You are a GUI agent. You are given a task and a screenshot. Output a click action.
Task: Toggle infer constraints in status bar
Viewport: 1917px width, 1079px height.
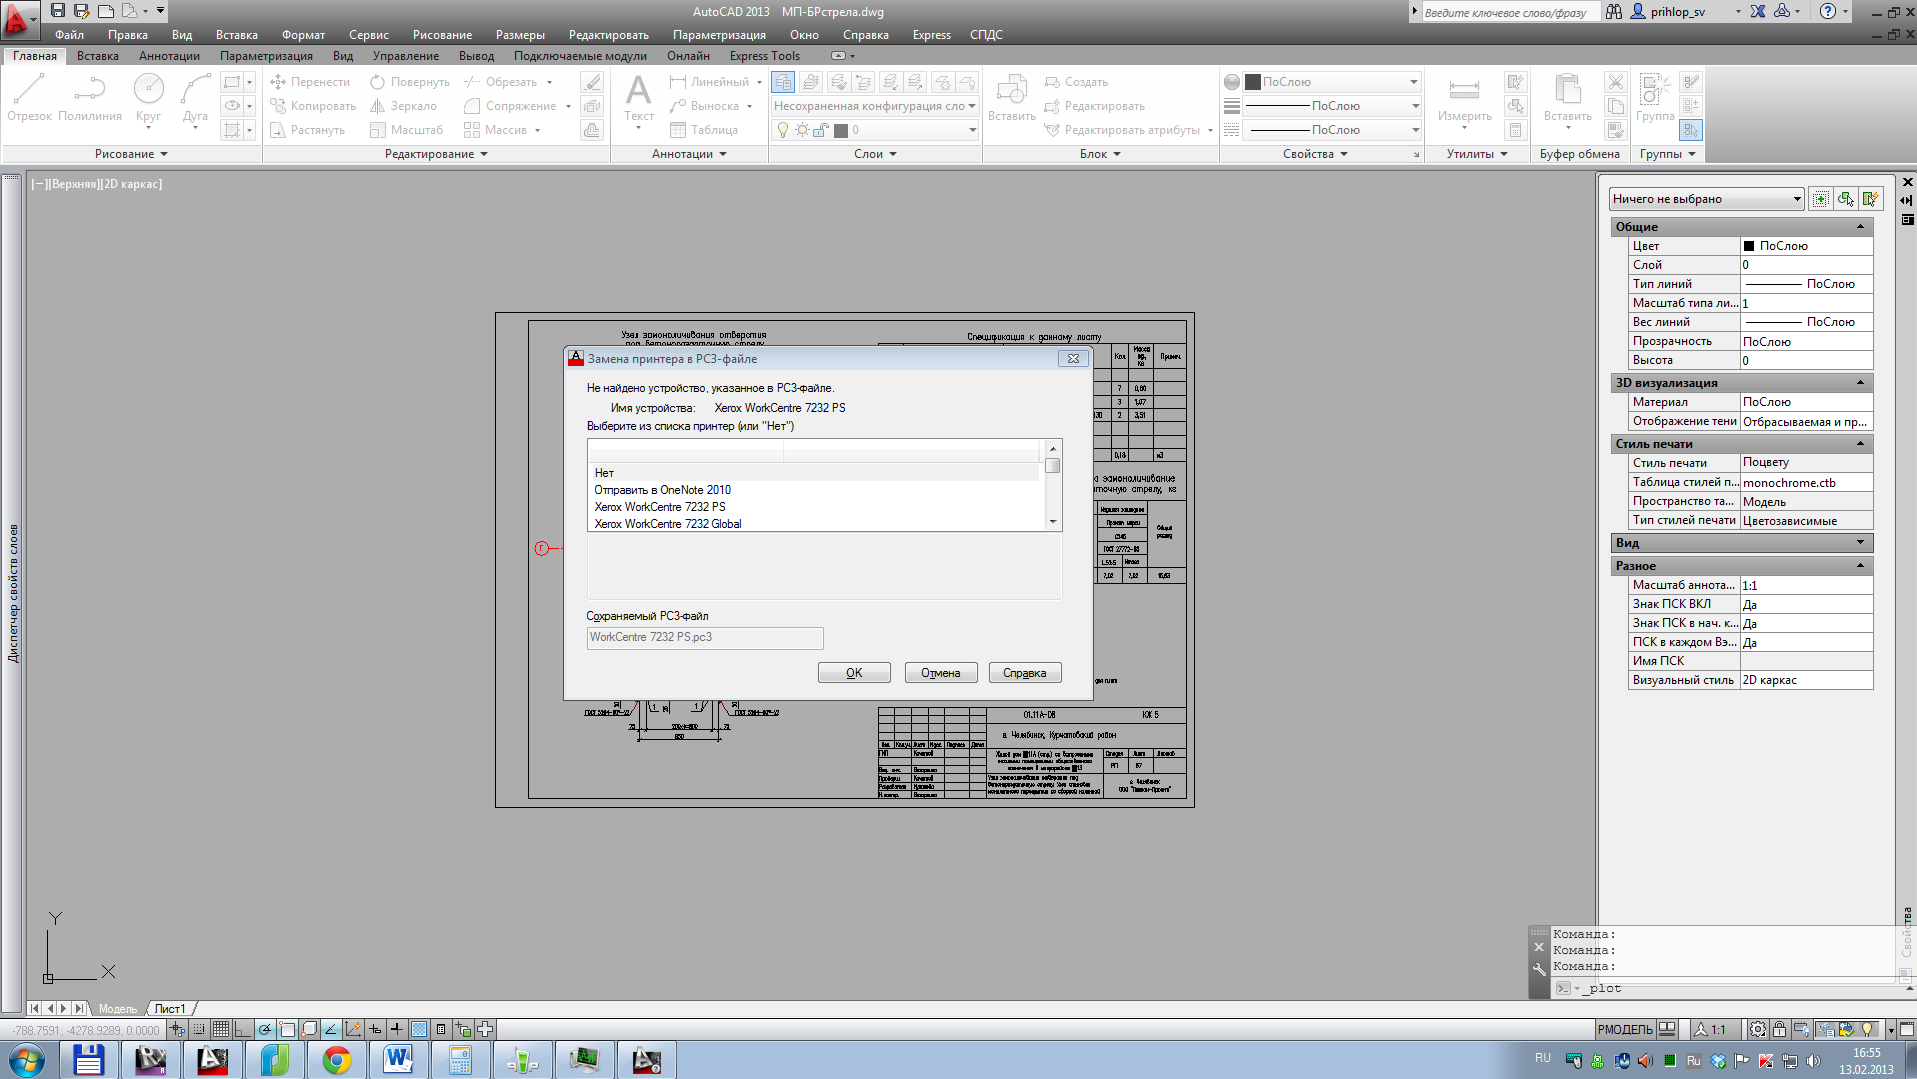pos(177,1029)
